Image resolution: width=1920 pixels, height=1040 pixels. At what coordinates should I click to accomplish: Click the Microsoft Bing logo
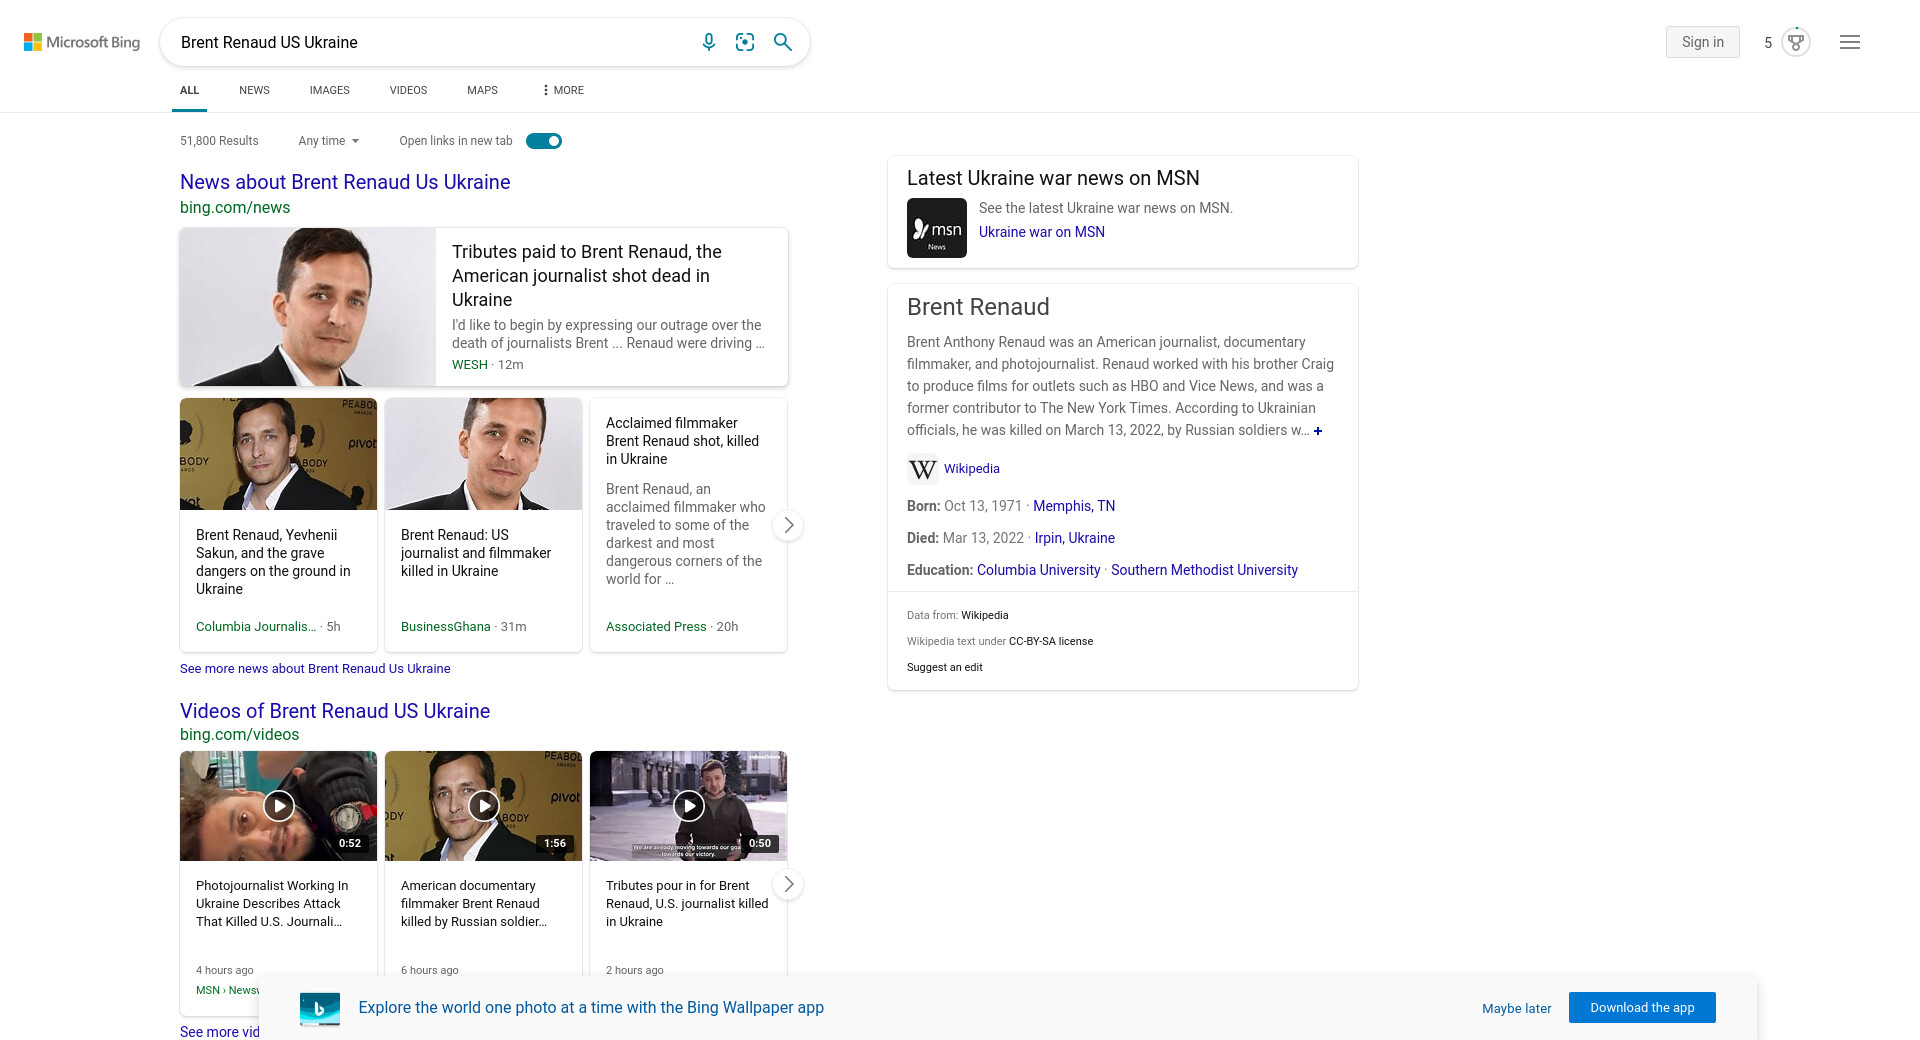[82, 42]
